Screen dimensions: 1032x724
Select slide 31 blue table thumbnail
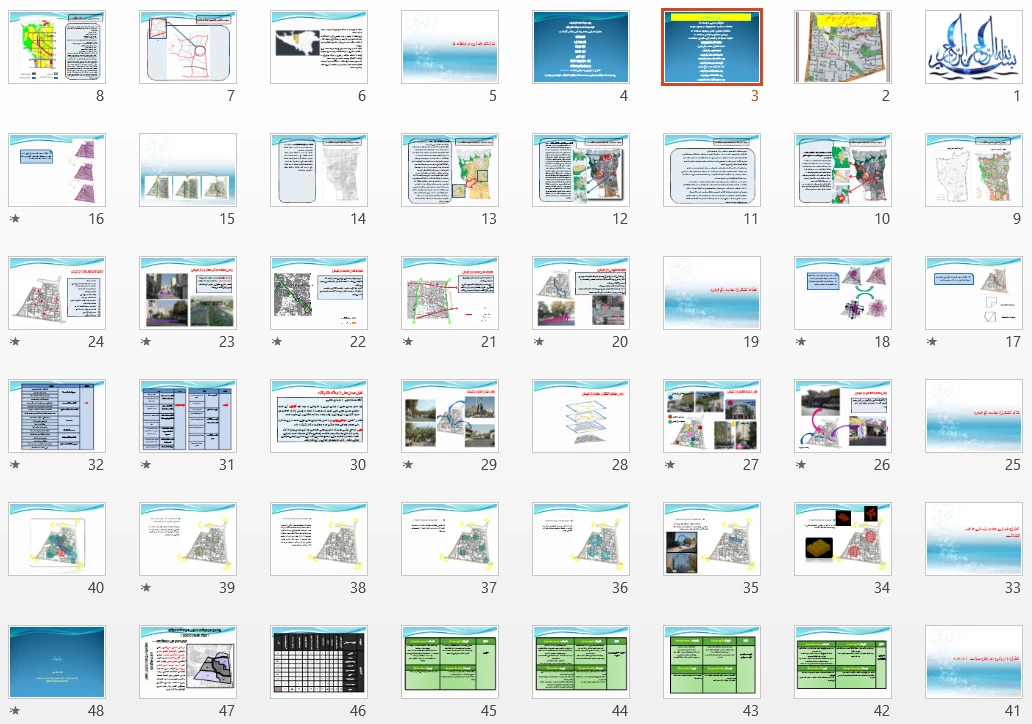tap(187, 416)
